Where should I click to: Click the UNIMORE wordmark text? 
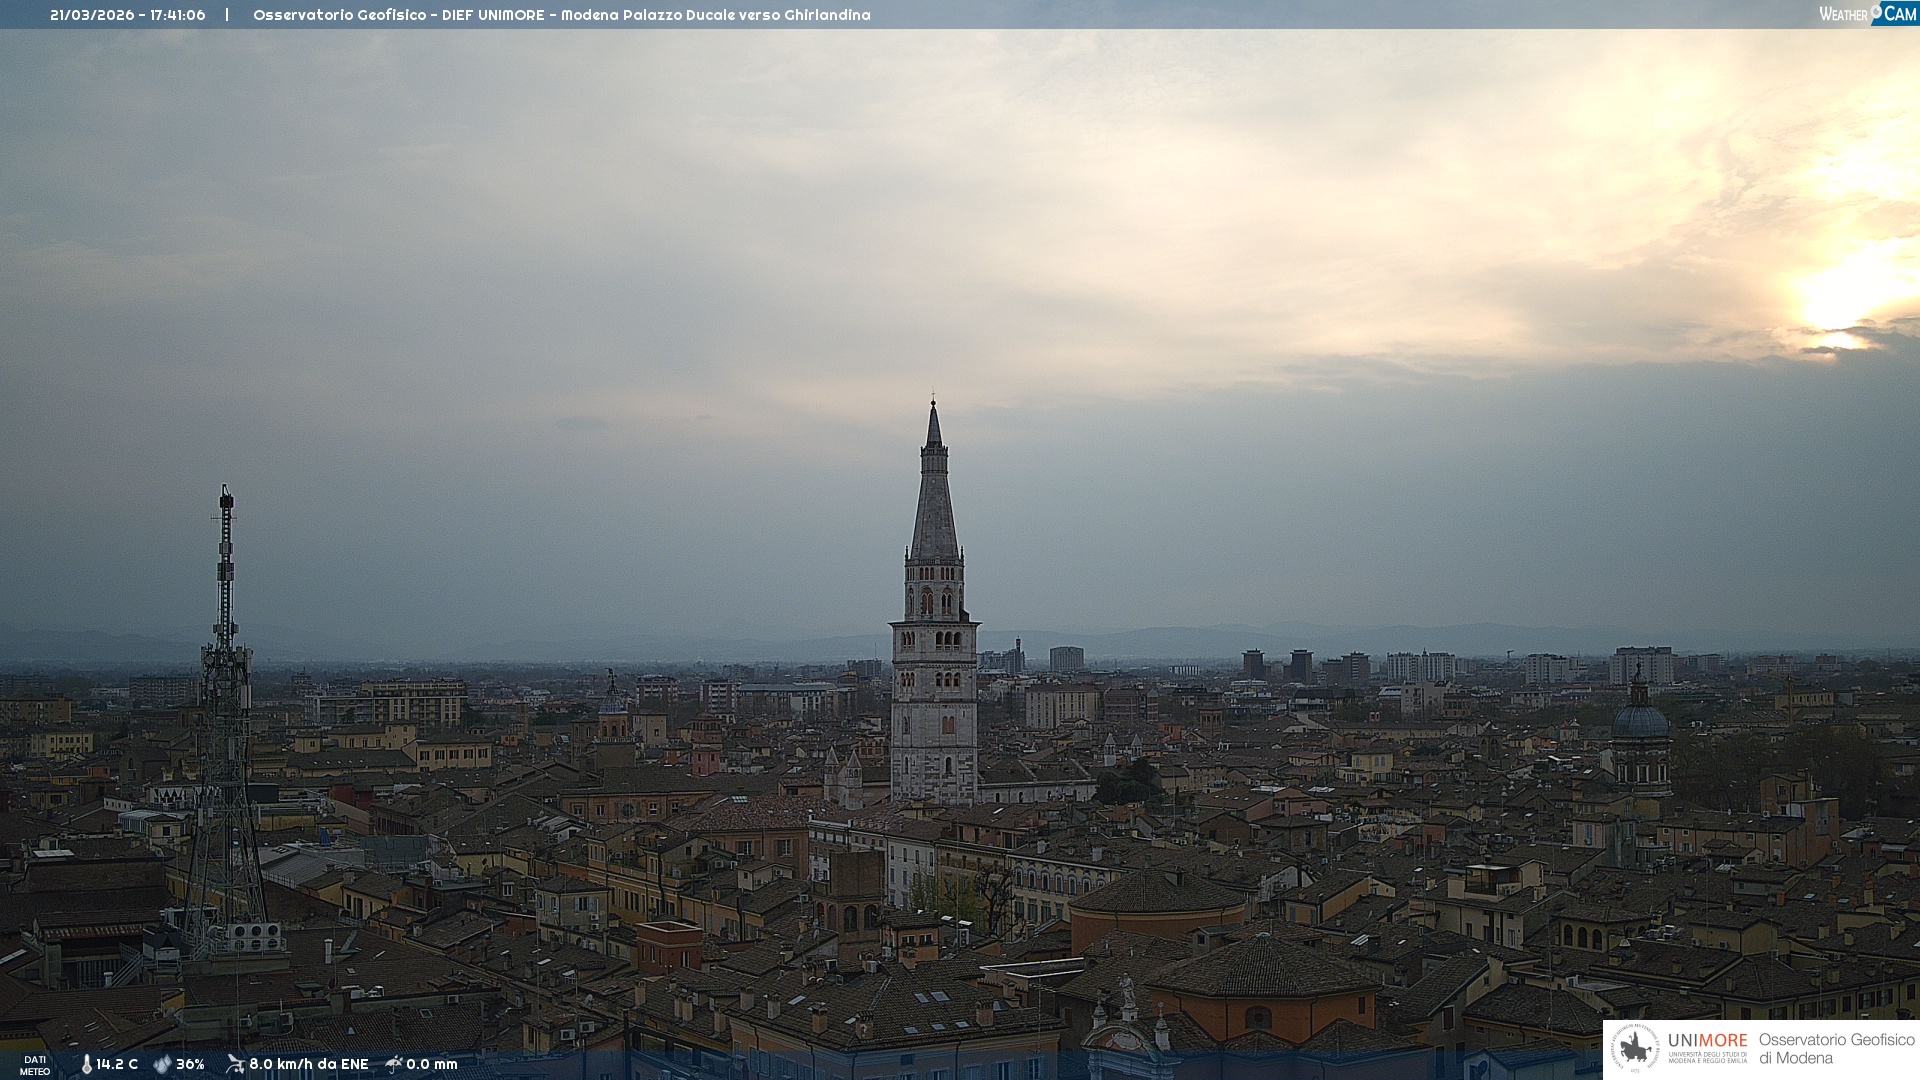1707,1040
